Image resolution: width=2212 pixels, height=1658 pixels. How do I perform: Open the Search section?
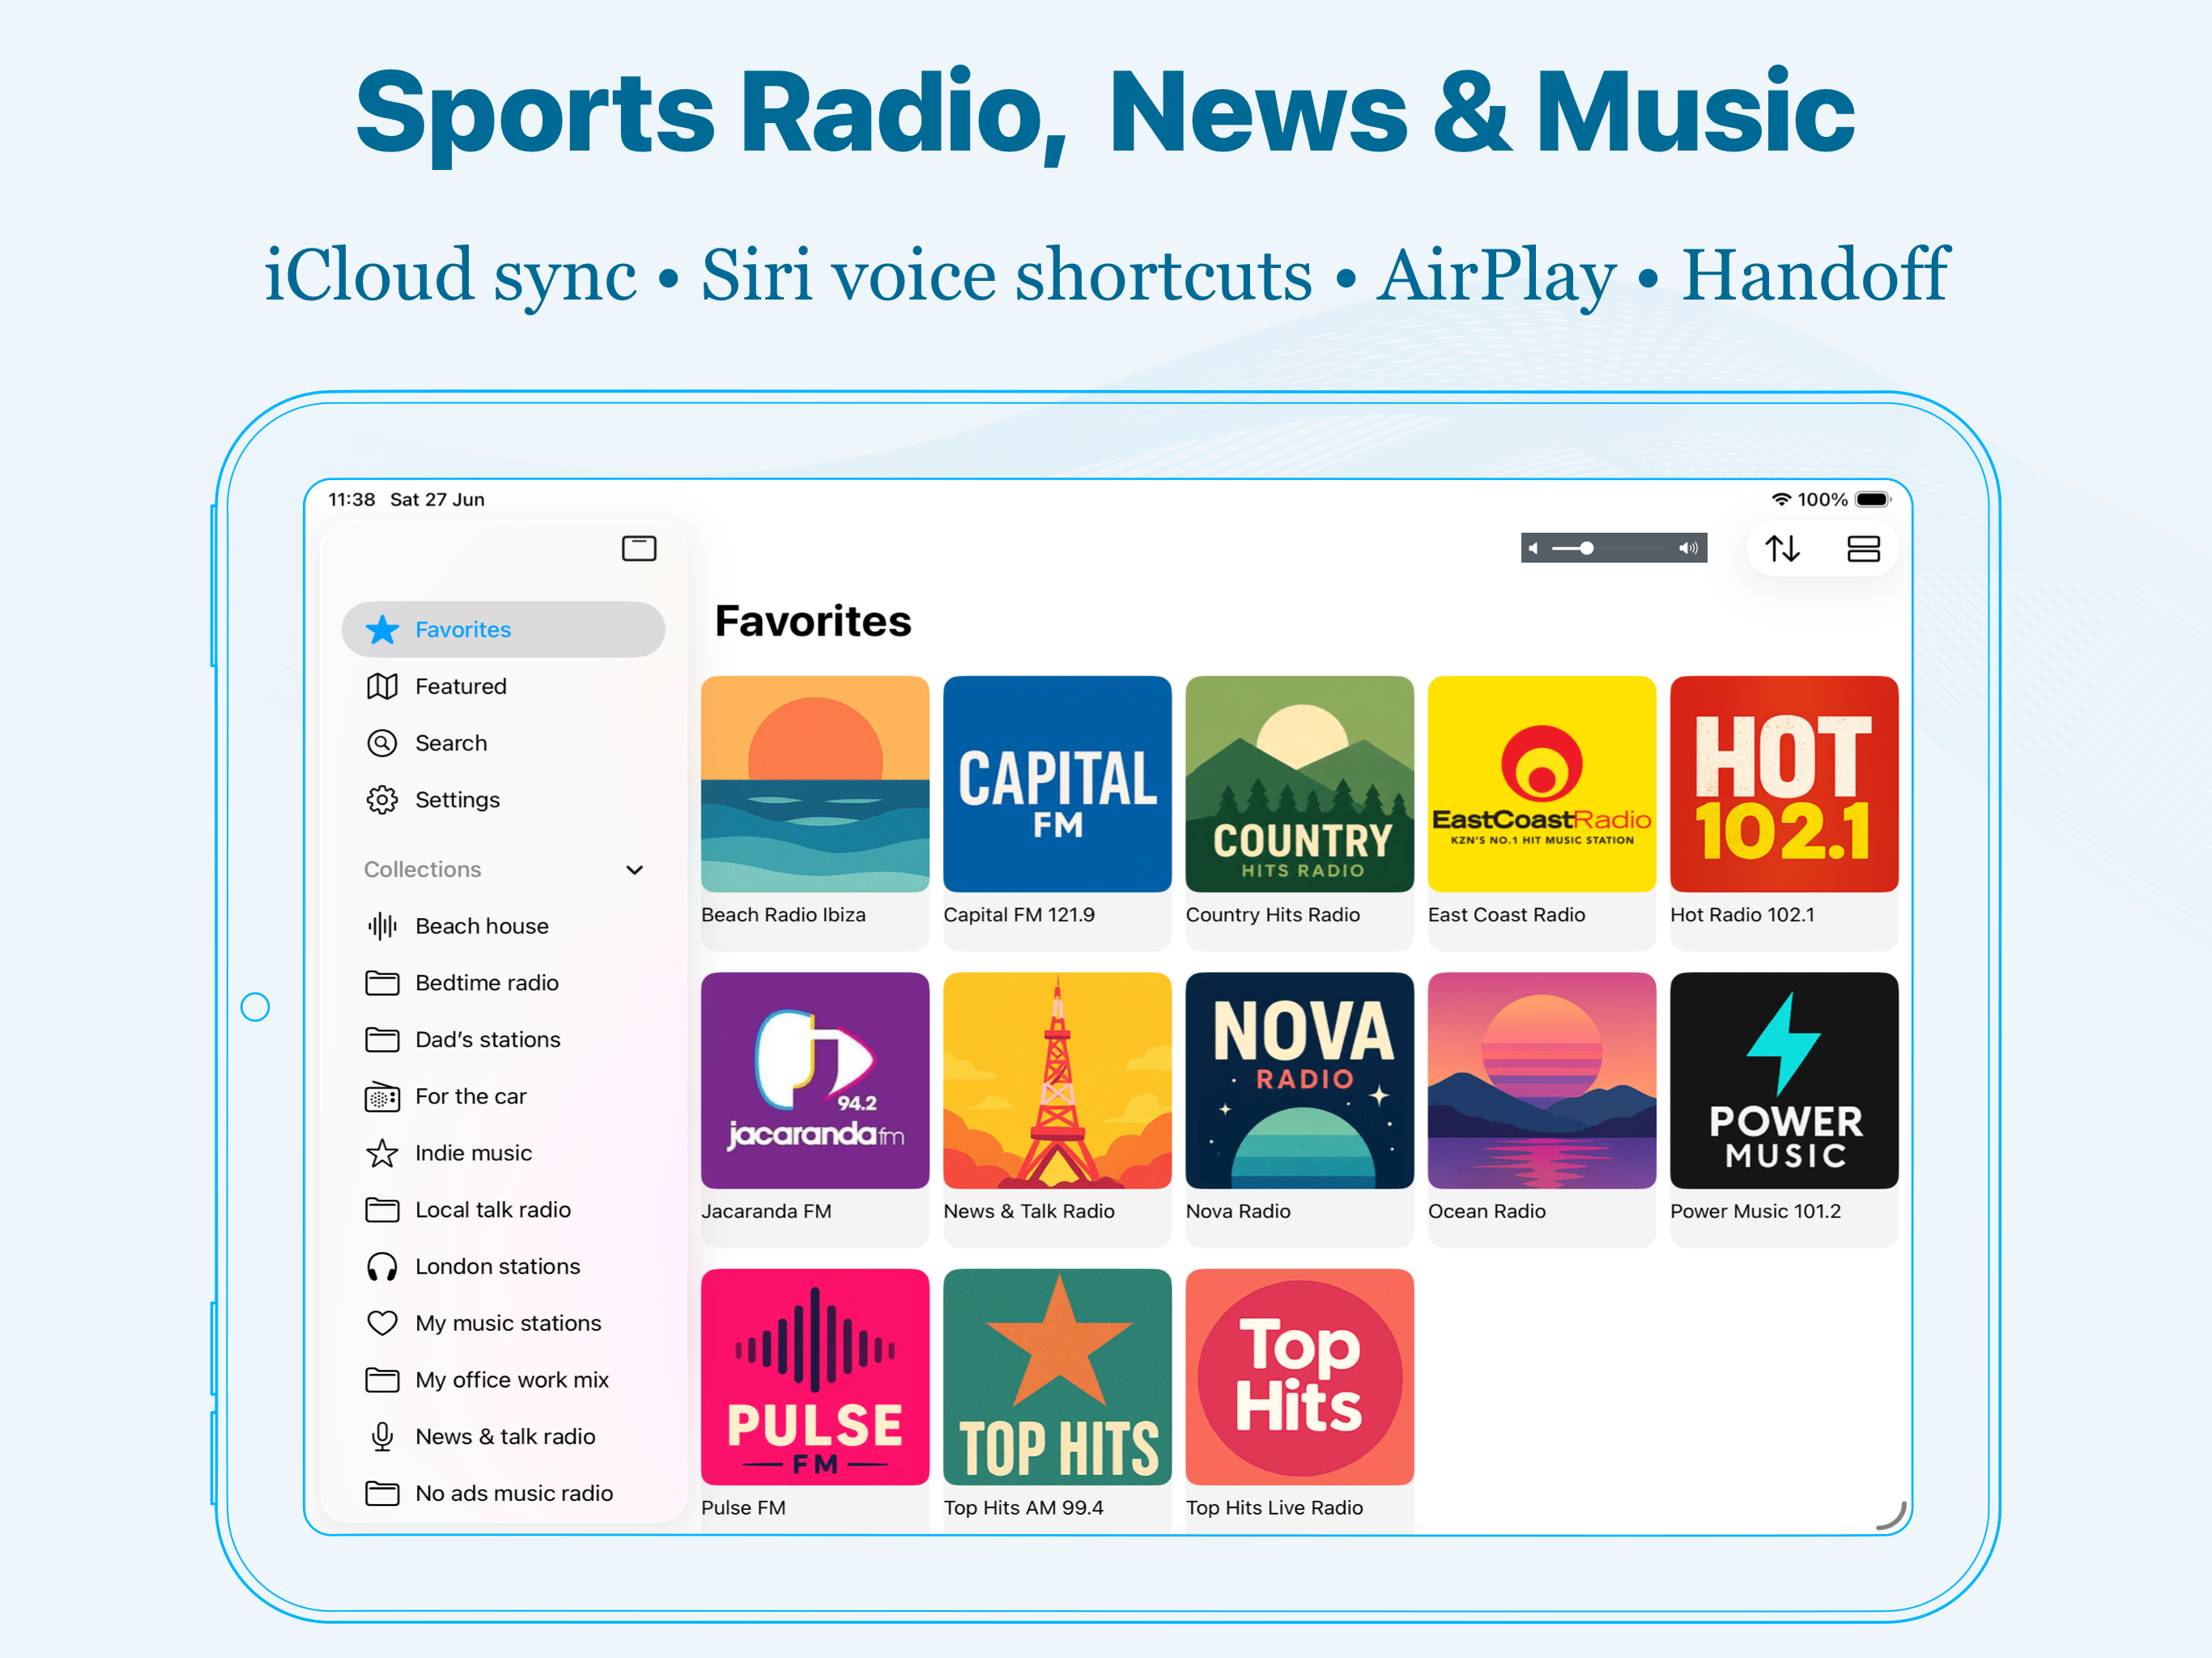pos(503,743)
